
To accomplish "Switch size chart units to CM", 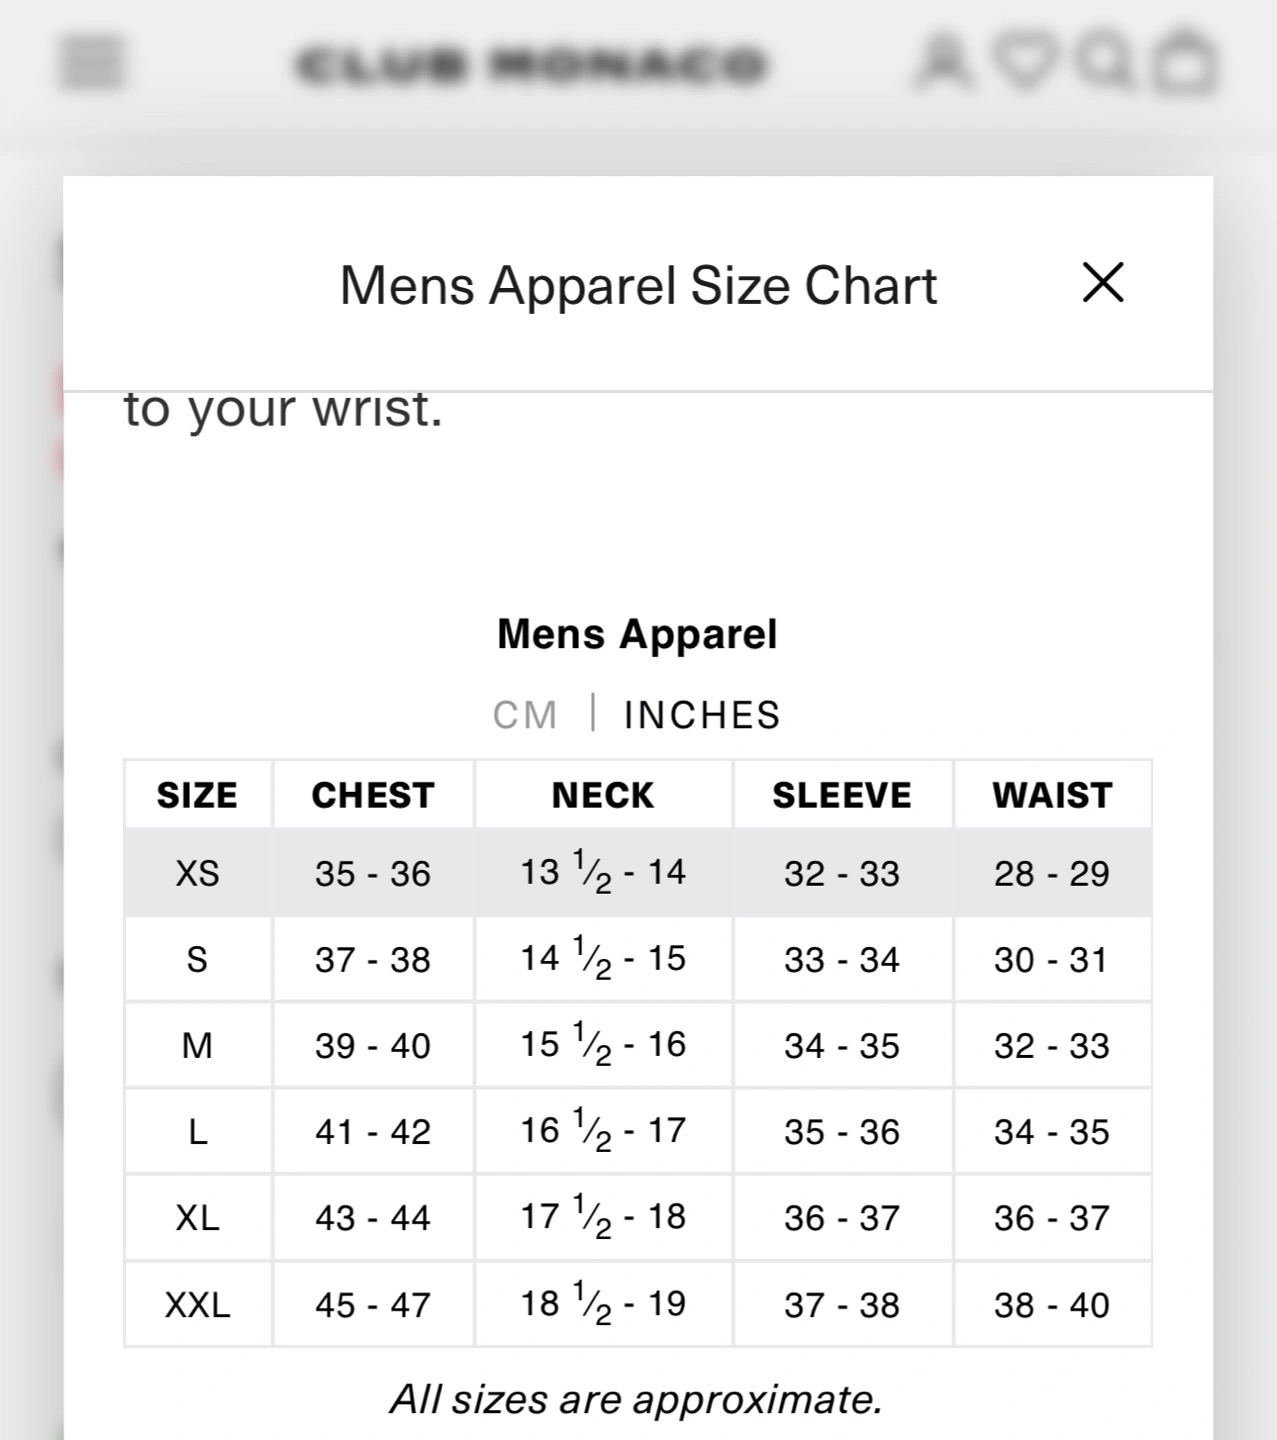I will coord(525,716).
